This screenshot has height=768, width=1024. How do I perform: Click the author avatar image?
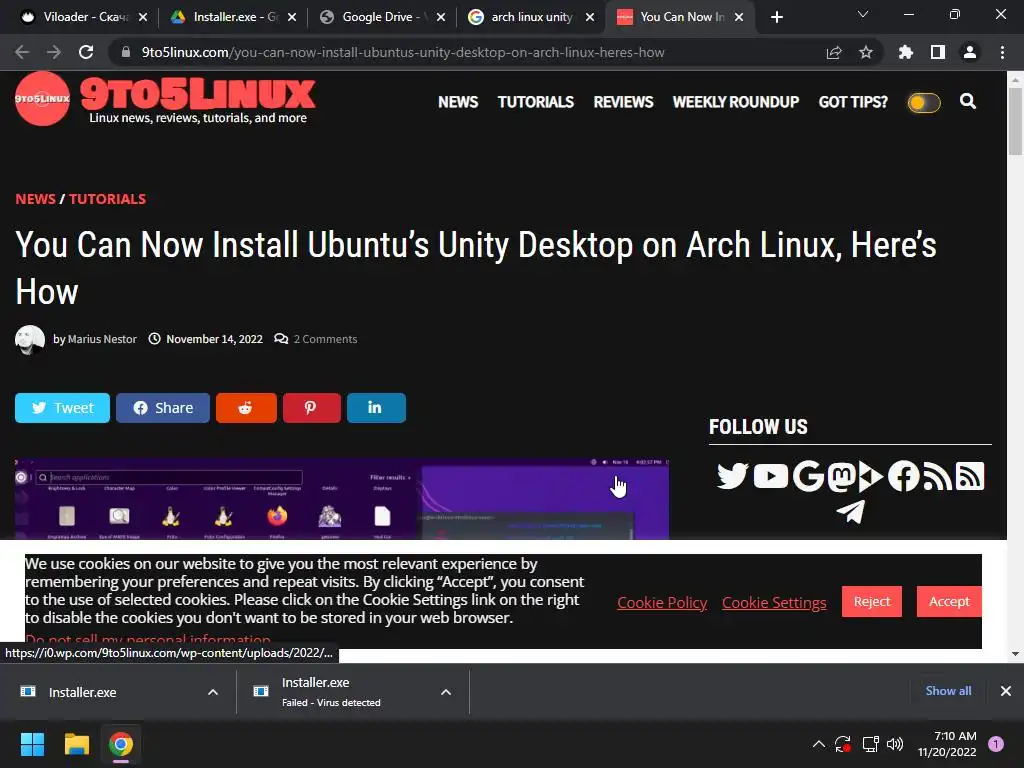[x=30, y=340]
